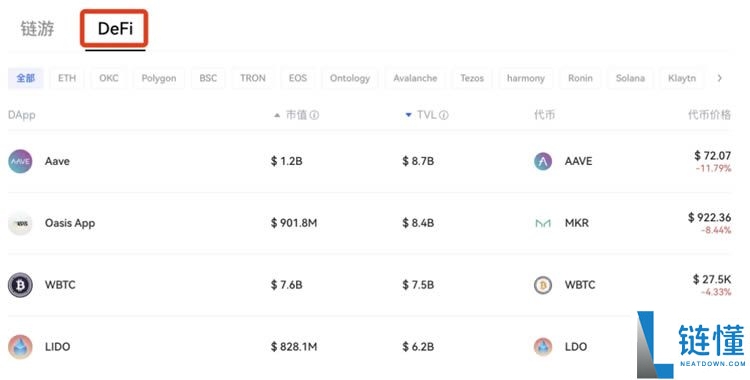Click the 代币价格 column header

(709, 115)
